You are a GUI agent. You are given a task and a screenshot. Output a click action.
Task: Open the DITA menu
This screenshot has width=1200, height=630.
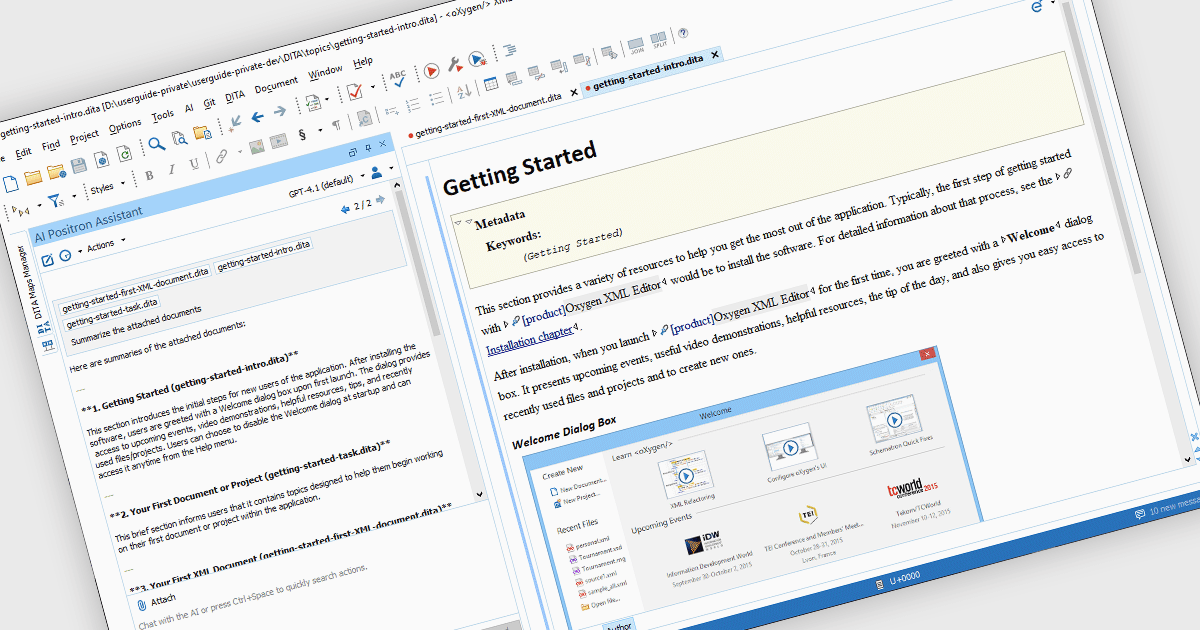coord(235,96)
